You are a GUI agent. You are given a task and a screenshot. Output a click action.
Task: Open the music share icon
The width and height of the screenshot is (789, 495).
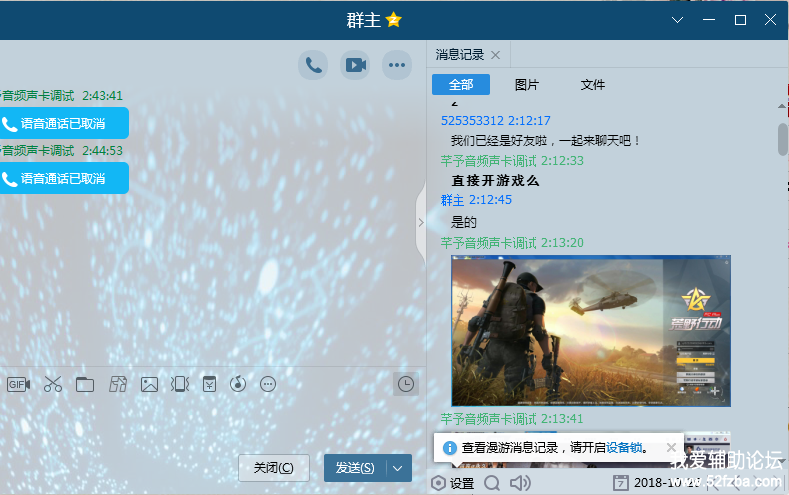pos(238,384)
